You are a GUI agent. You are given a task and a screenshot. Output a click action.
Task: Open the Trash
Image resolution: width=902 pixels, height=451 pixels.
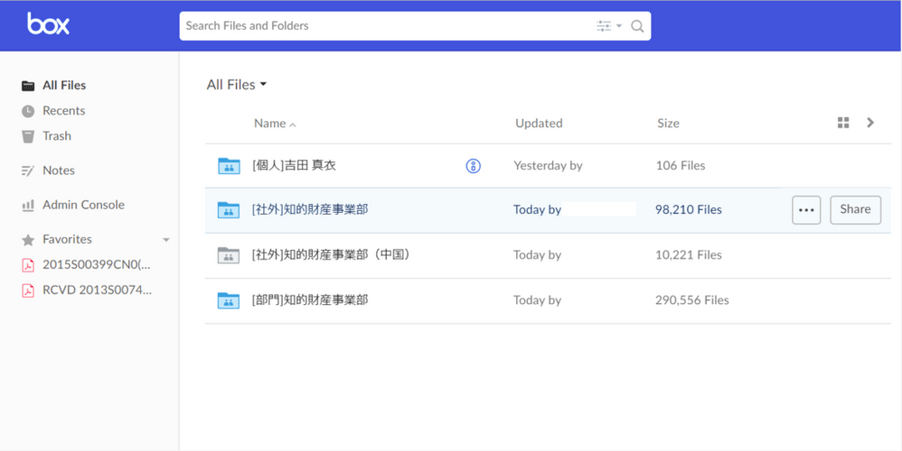[56, 136]
